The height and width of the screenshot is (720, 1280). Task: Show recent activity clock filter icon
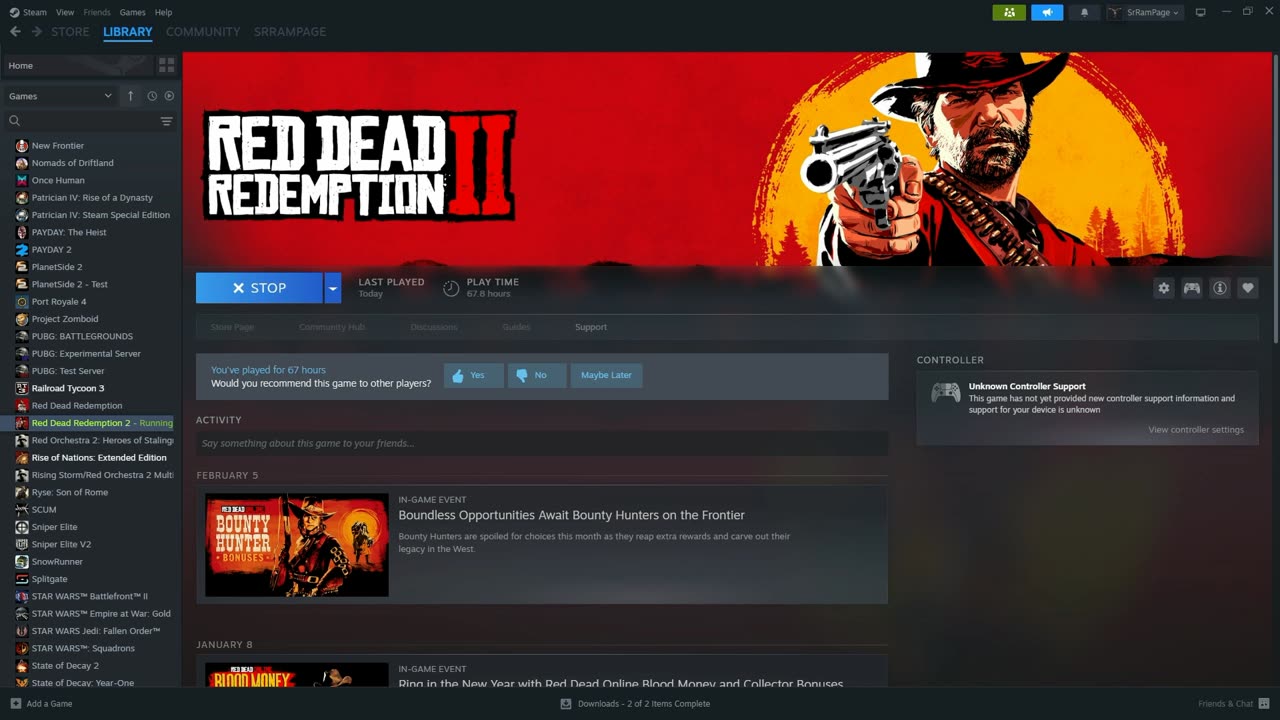click(x=152, y=96)
